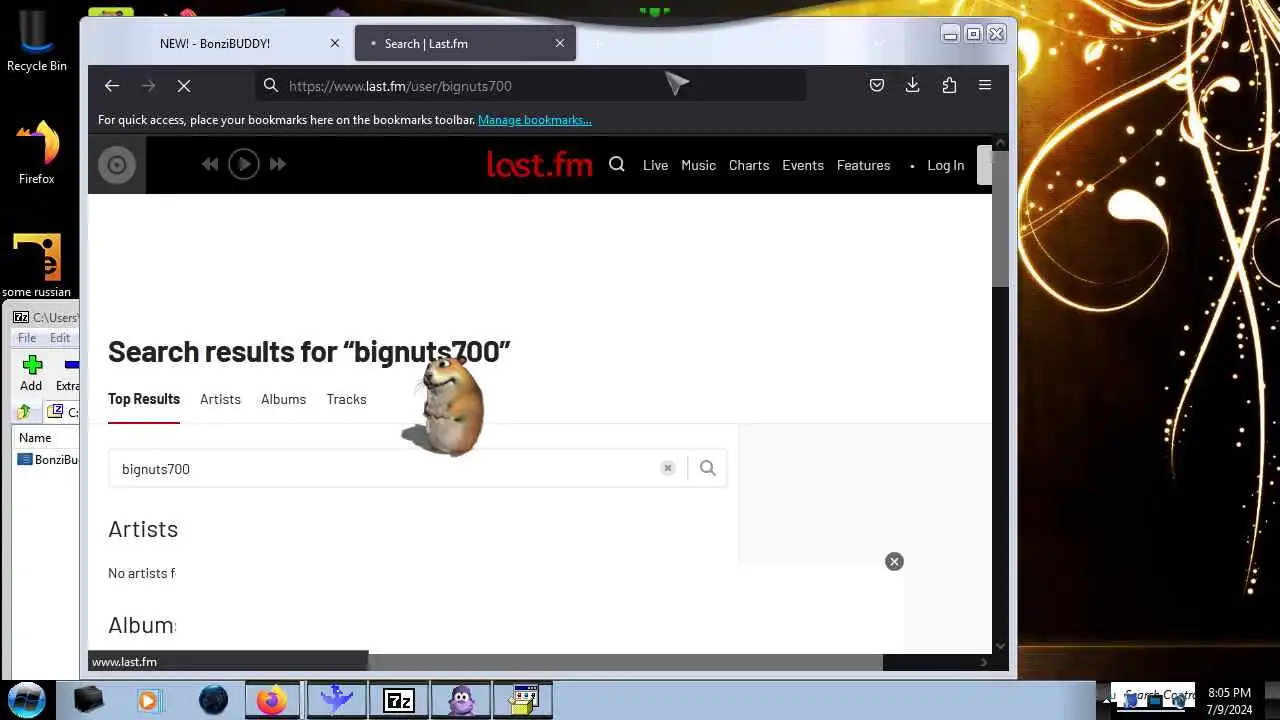Go to Events on Last.fm
The image size is (1280, 720).
803,165
